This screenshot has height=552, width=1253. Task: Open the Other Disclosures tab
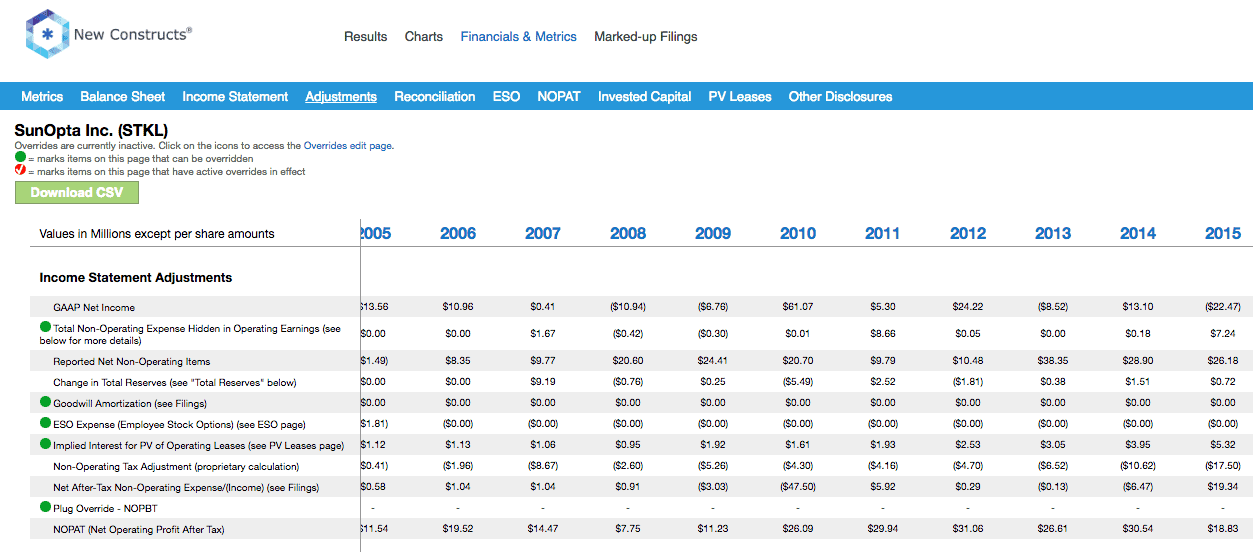[840, 97]
